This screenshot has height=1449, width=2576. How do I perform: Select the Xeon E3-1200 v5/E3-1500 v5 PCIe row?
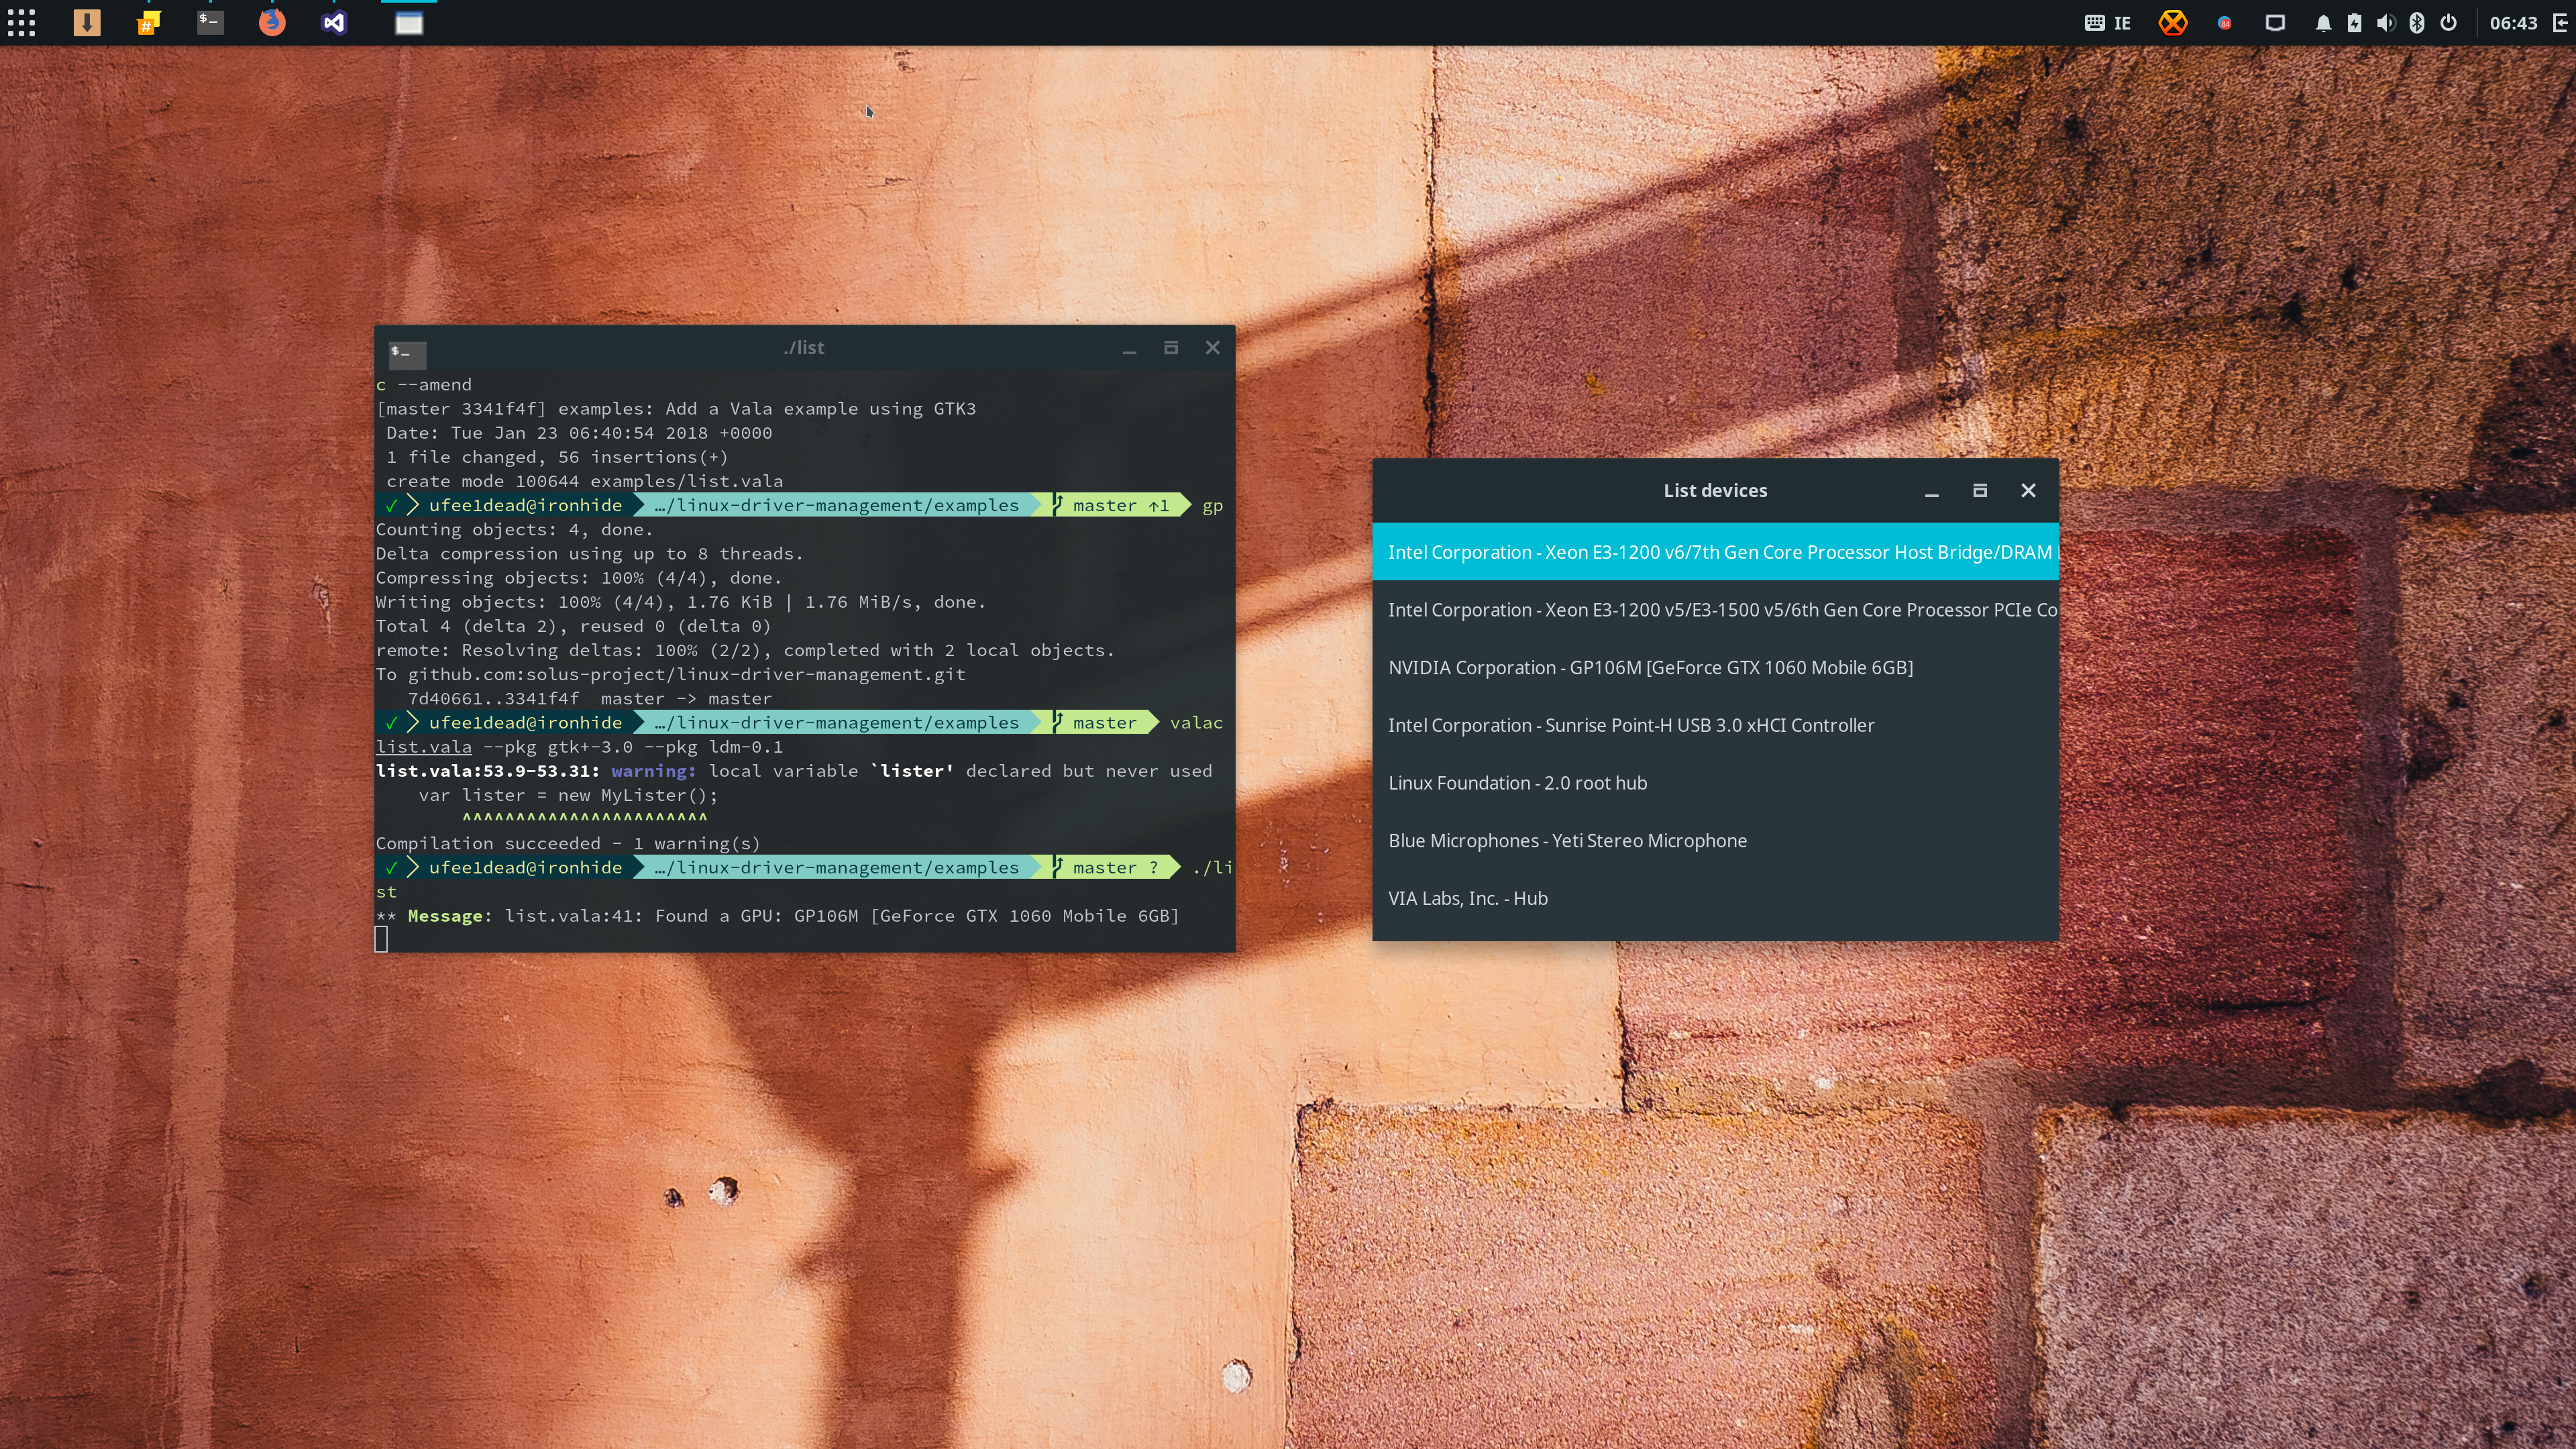(x=1715, y=610)
